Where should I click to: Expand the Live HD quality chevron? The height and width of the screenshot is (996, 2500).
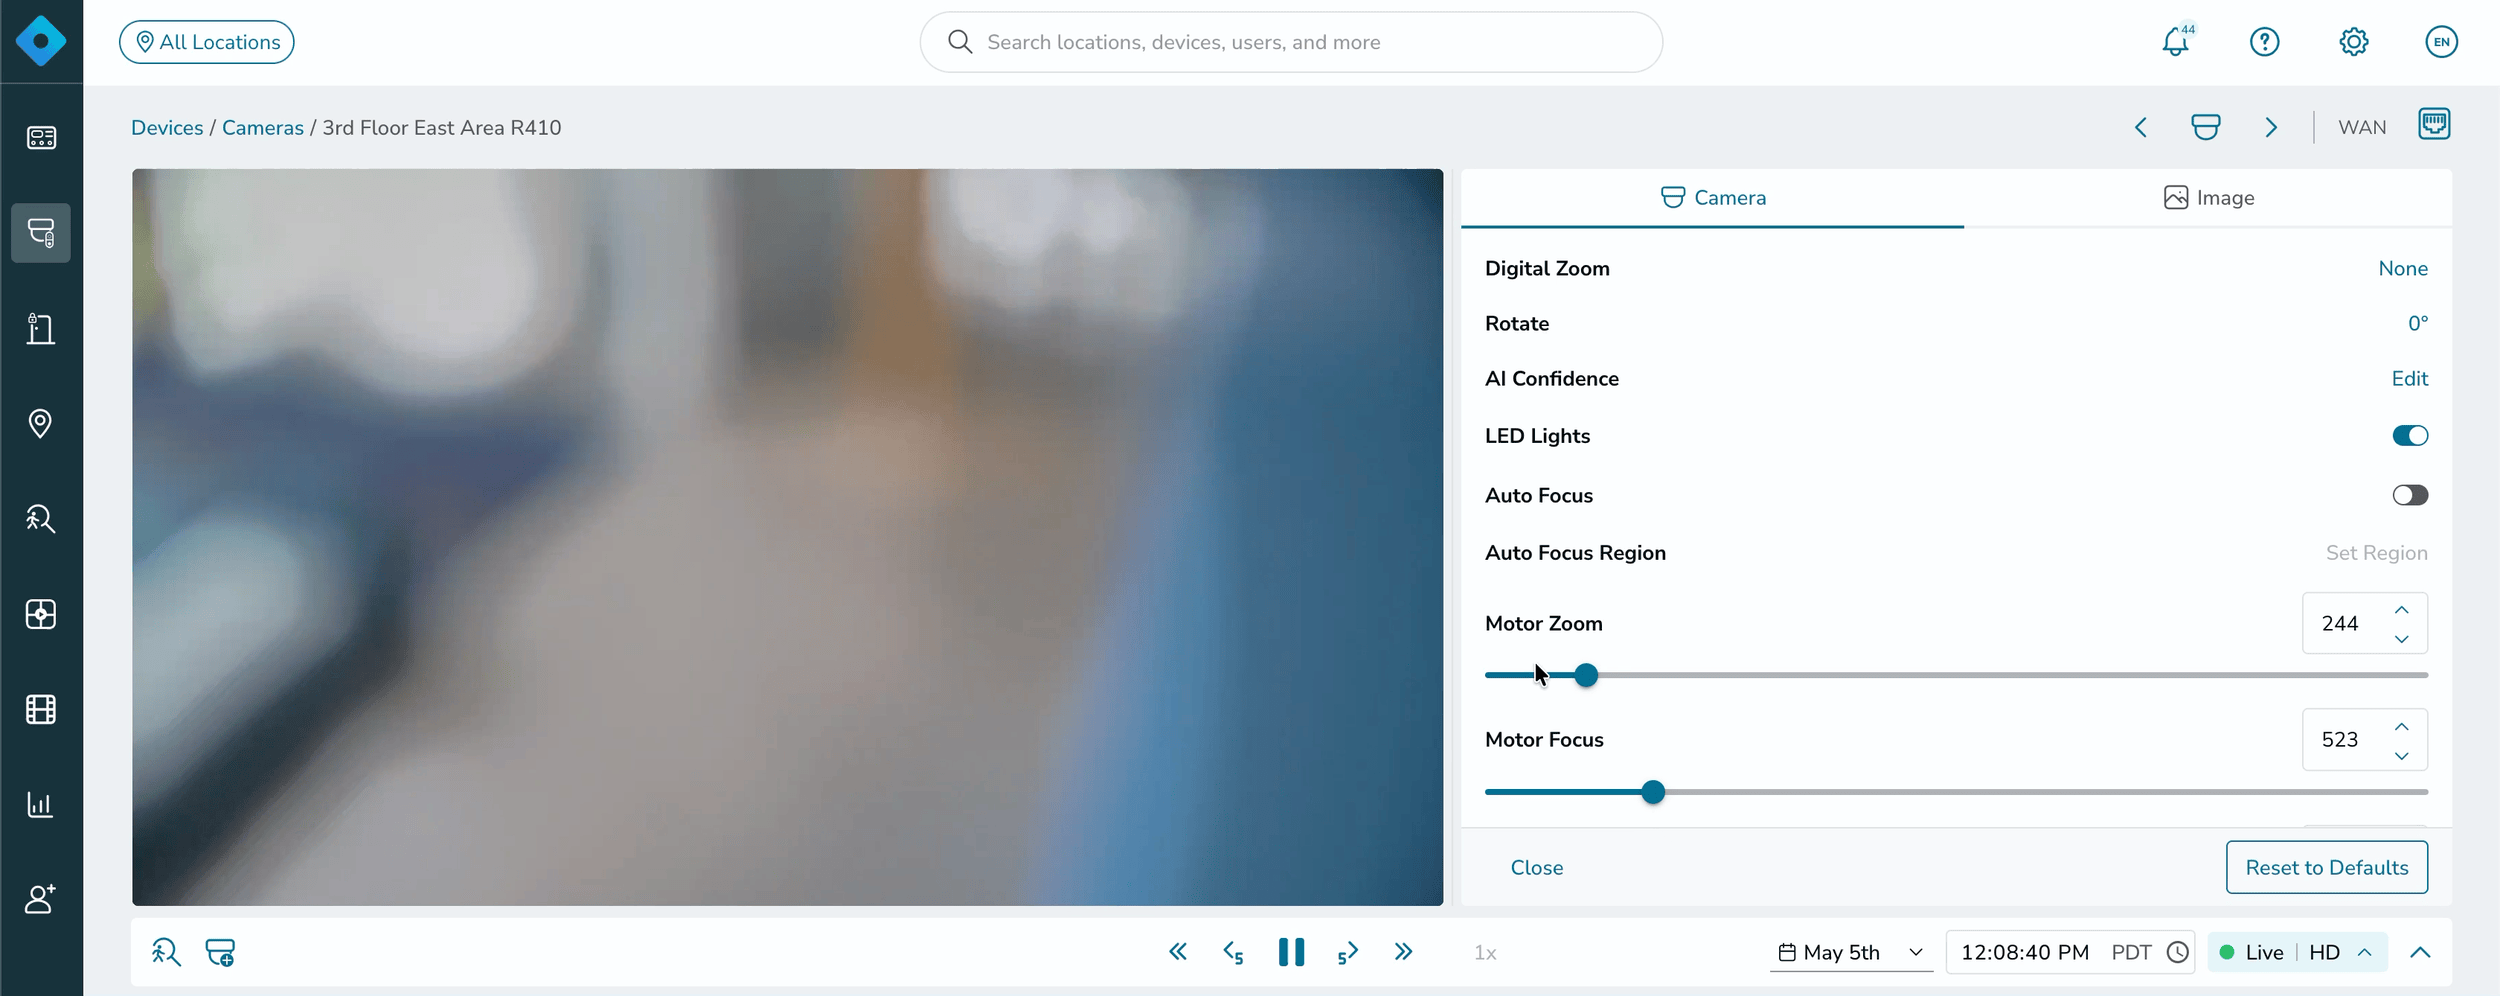tap(2365, 952)
